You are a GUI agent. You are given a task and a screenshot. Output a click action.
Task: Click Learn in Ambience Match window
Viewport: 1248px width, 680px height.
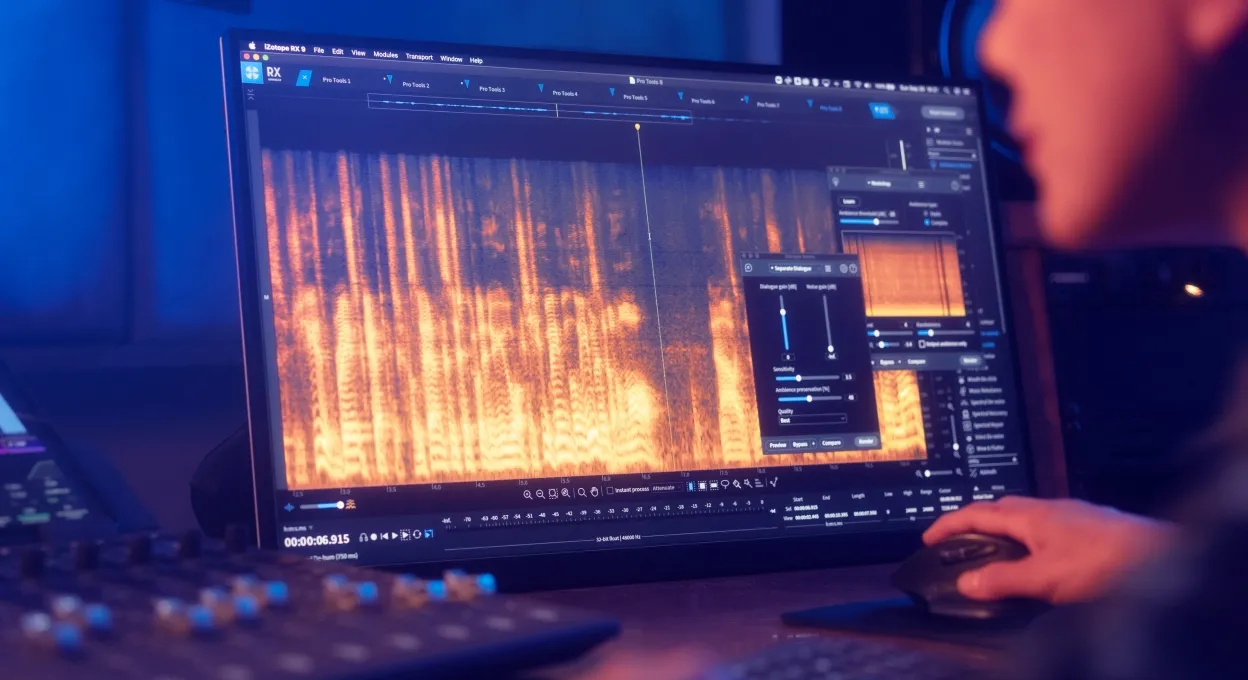pyautogui.click(x=849, y=201)
